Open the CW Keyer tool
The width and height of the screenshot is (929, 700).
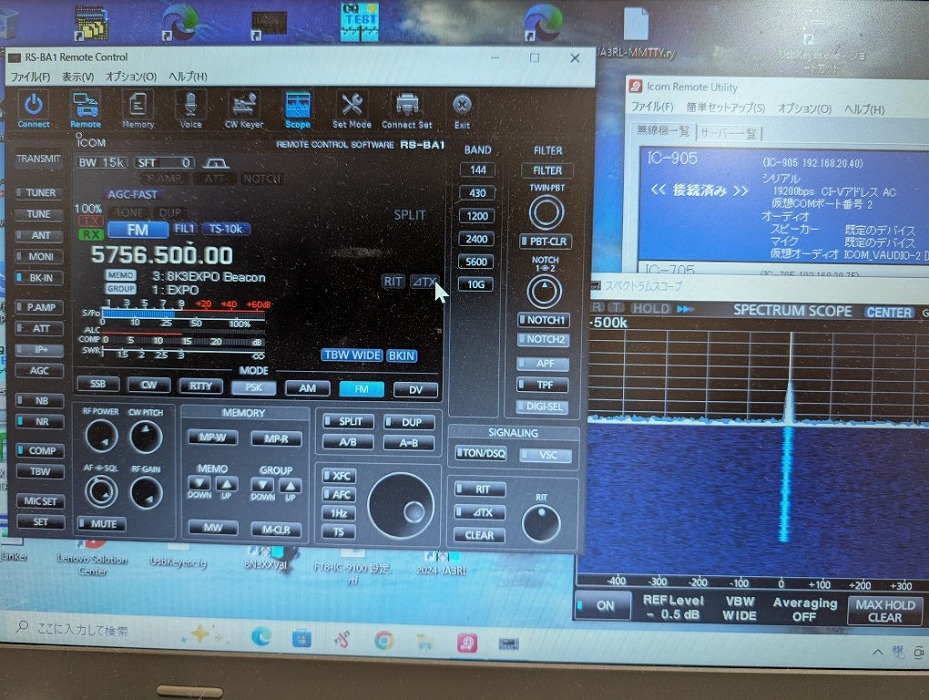pyautogui.click(x=245, y=108)
